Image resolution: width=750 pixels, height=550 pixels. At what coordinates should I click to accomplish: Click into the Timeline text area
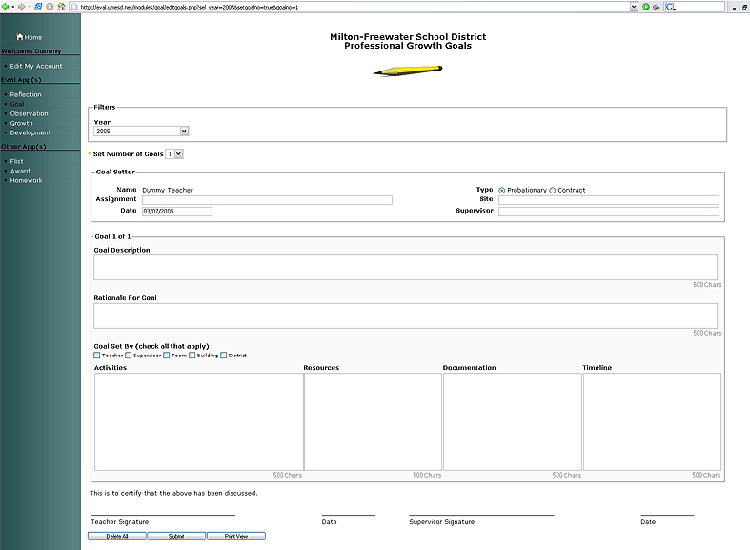coord(651,422)
